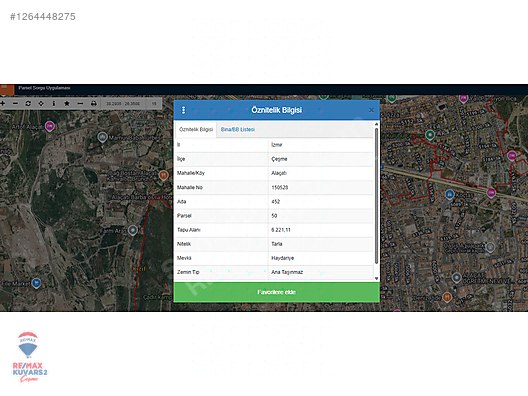
Task: Switch to the Bina/BB Listesi tab
Action: 238,129
